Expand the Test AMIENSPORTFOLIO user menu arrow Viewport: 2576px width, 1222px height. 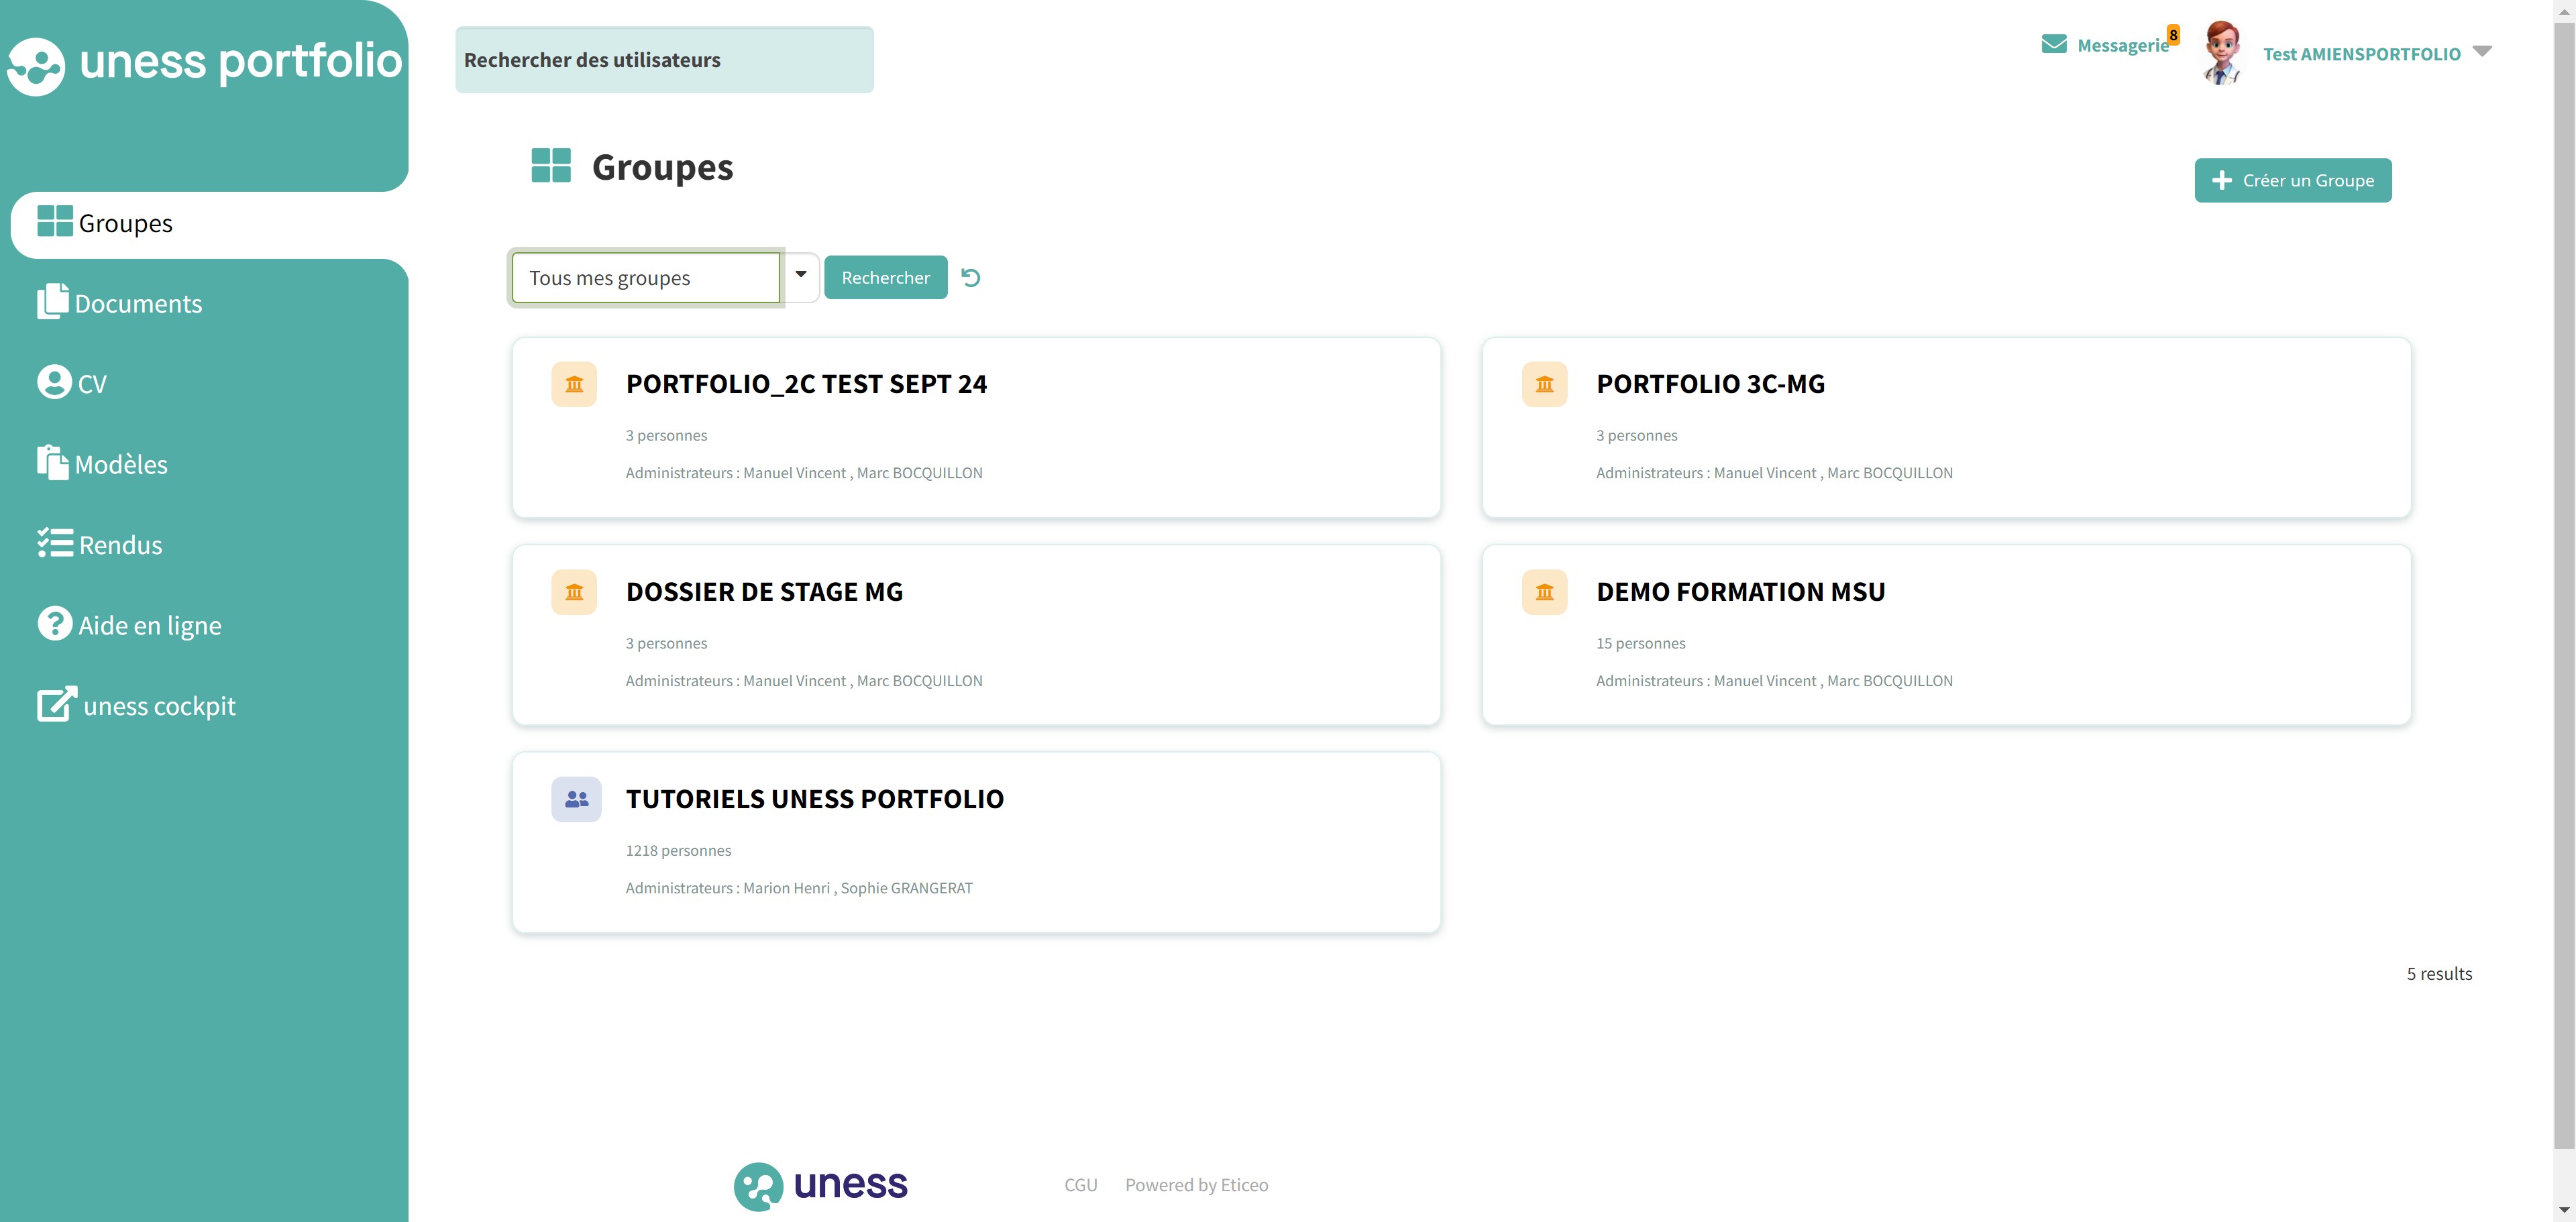[2482, 52]
